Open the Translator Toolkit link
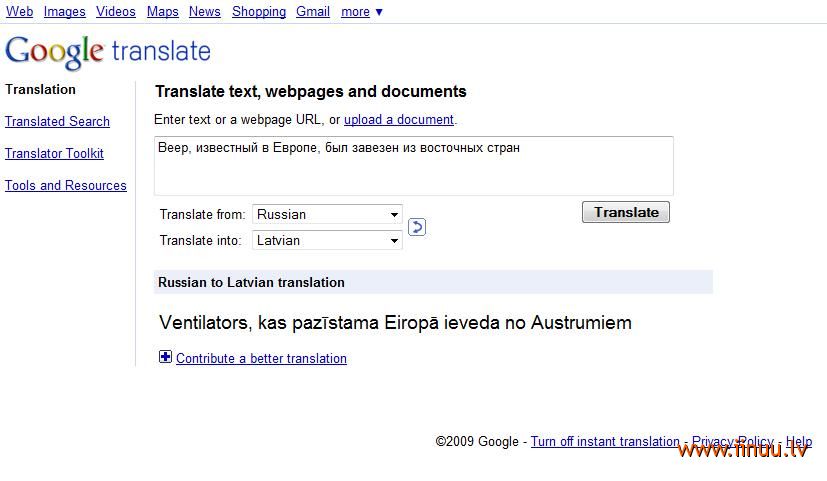The height and width of the screenshot is (481, 827). click(54, 153)
